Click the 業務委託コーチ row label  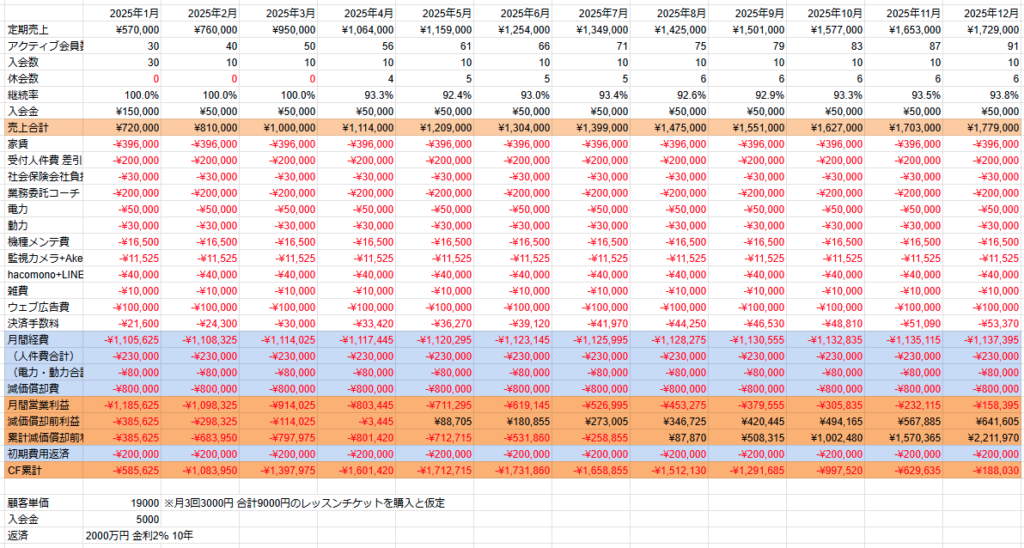(x=42, y=193)
